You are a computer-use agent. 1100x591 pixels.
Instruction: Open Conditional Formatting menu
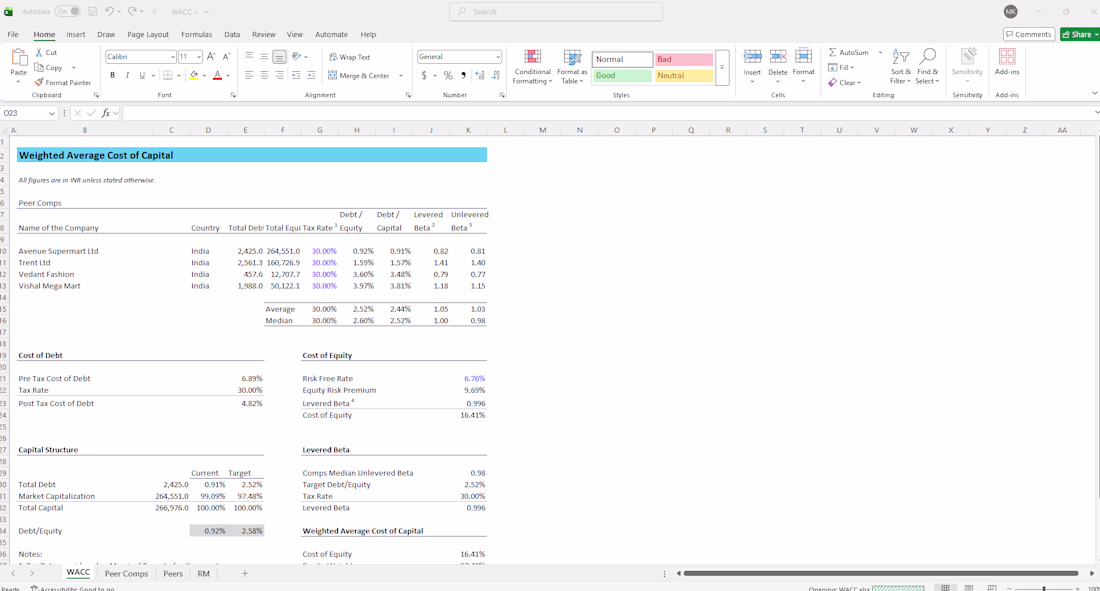click(x=532, y=67)
